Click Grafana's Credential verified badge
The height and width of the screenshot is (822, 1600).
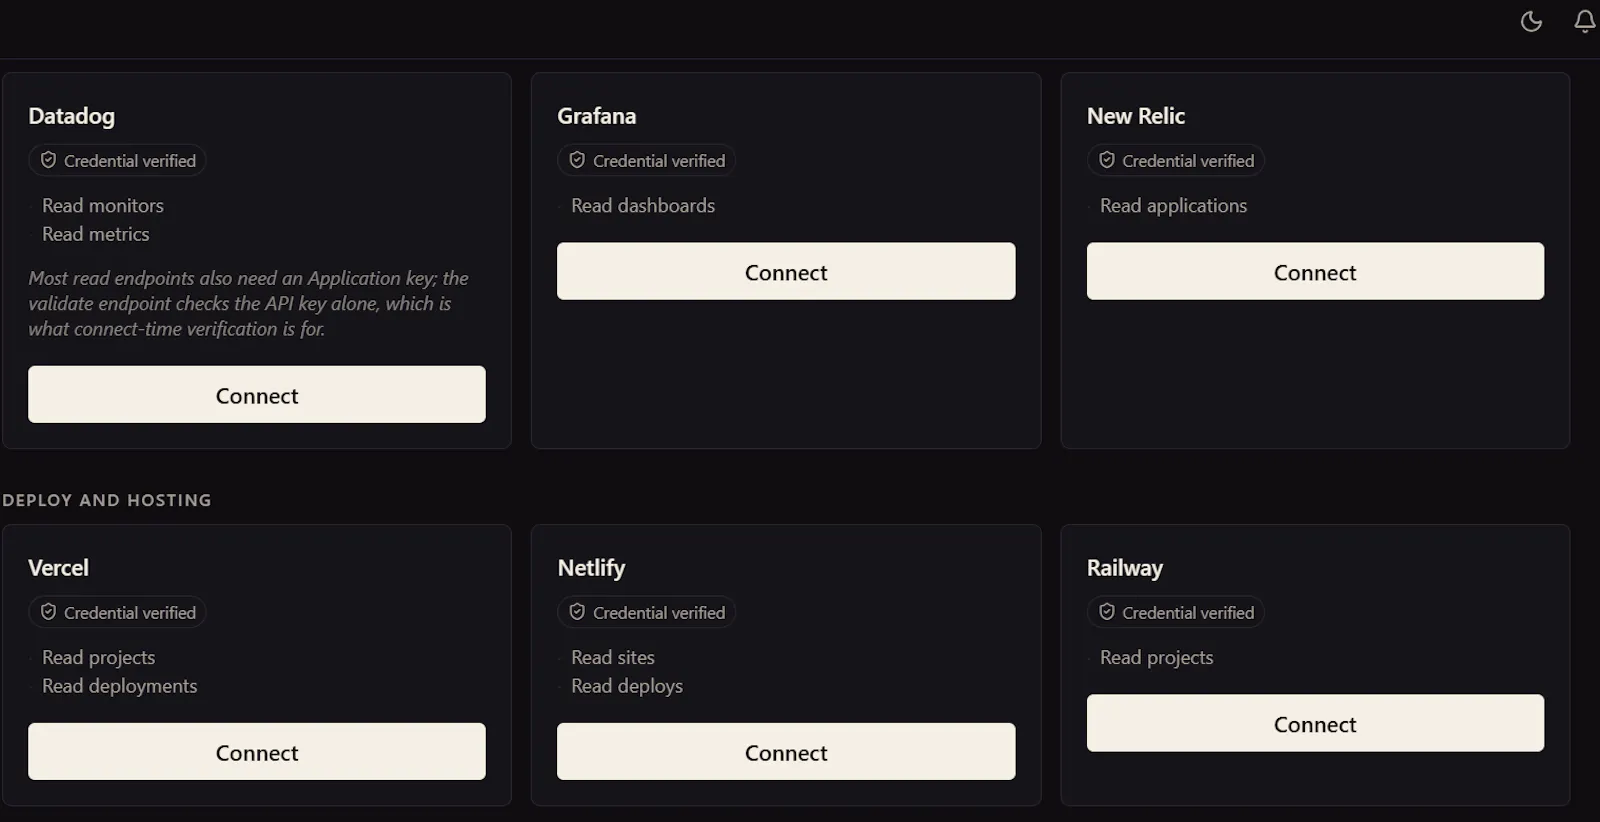tap(646, 160)
